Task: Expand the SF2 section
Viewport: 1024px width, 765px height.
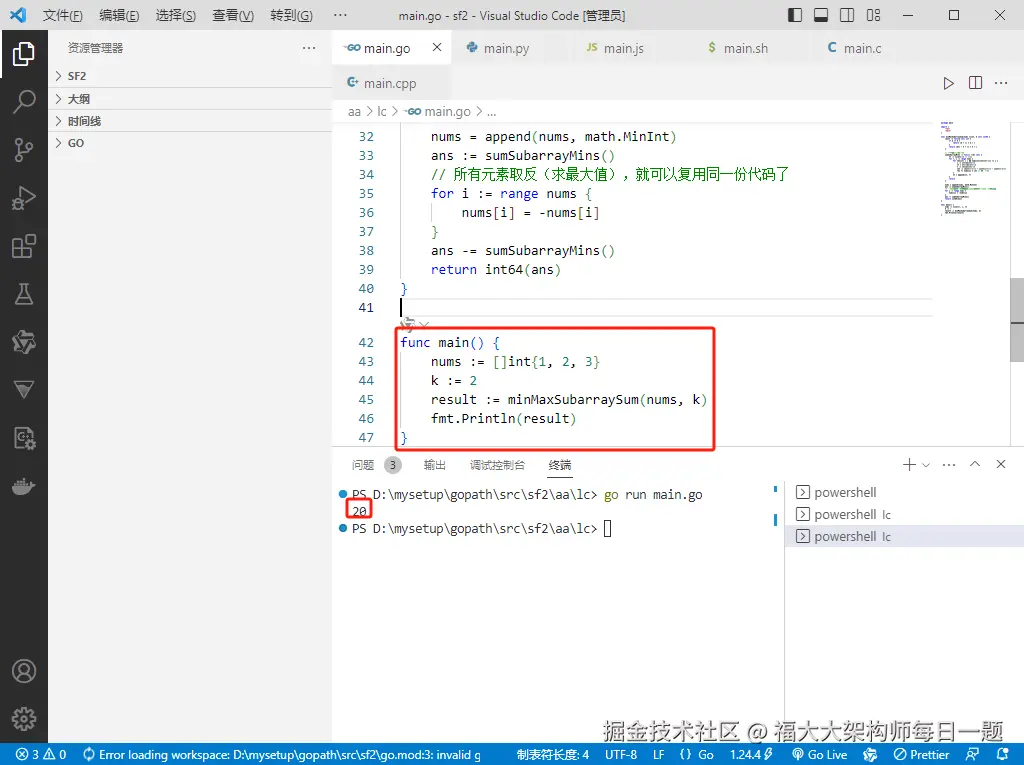Action: (x=190, y=76)
